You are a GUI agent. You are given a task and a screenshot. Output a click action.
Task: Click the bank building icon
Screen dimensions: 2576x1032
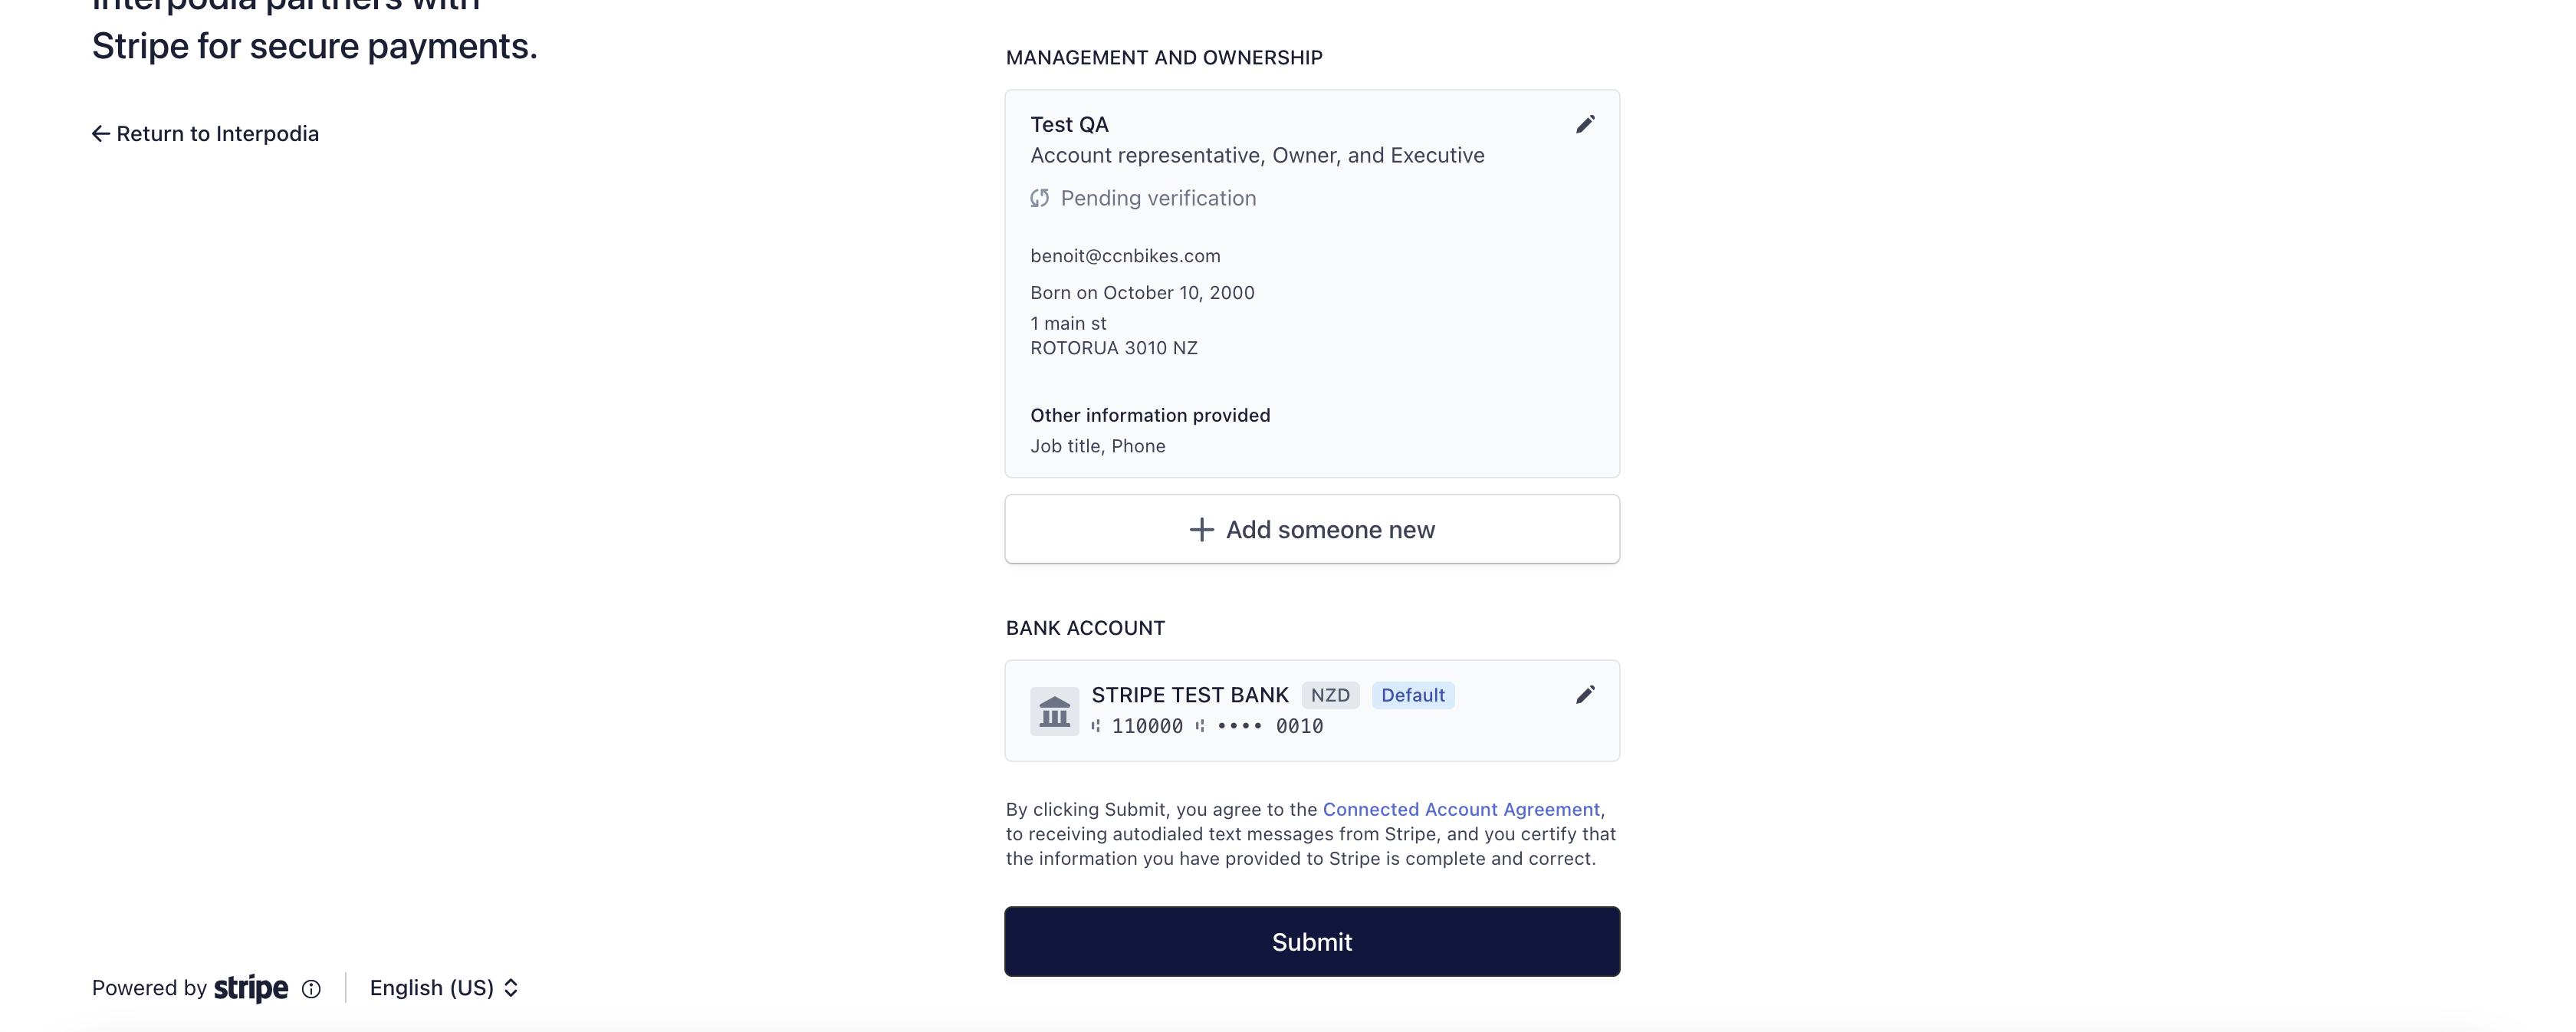1054,711
